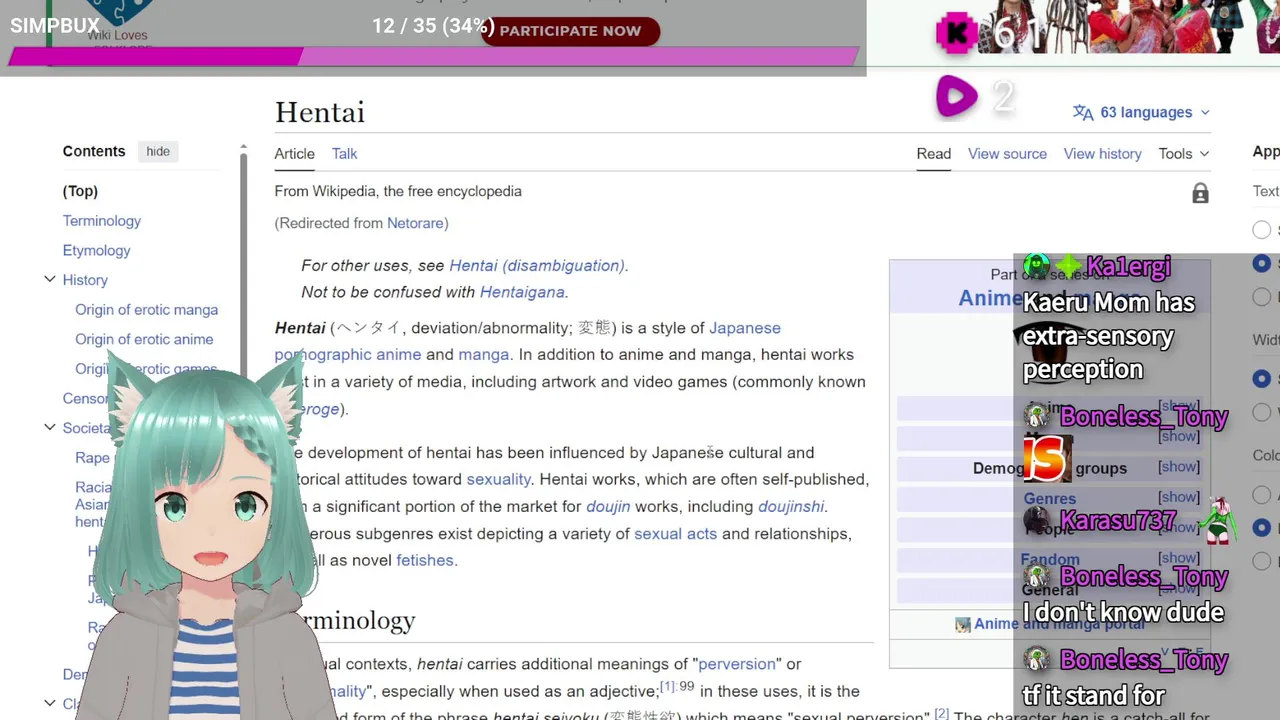Collapse the Societal section chevron in Contents
This screenshot has width=1280, height=720.
(50, 428)
